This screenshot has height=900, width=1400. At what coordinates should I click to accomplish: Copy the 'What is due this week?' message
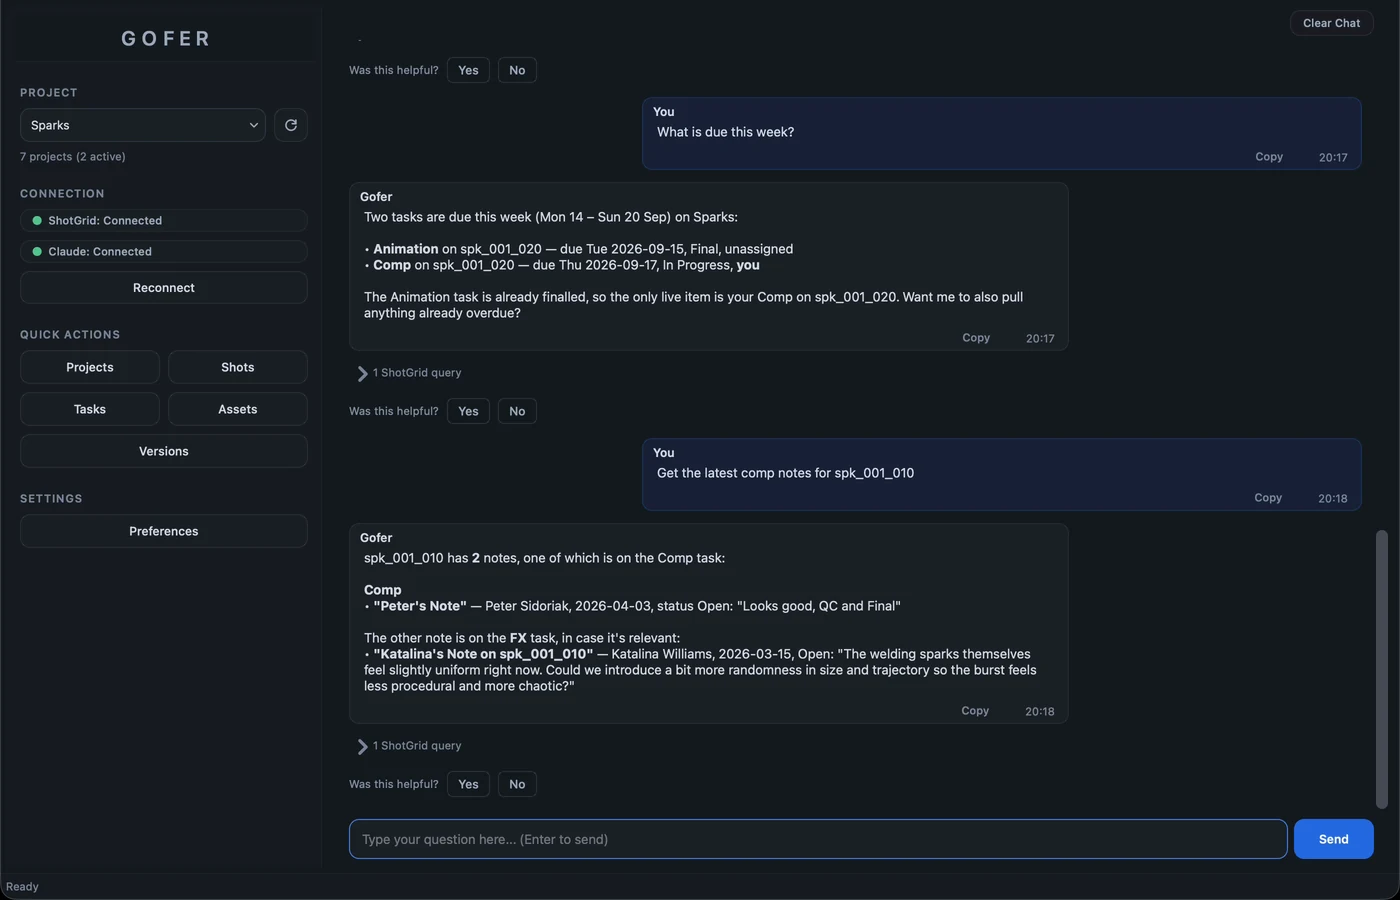point(1269,157)
